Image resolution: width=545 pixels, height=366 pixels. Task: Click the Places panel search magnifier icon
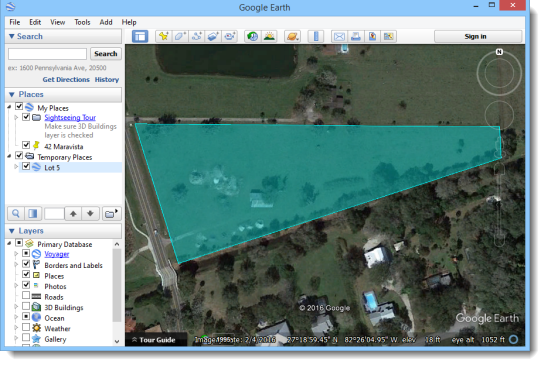16,213
